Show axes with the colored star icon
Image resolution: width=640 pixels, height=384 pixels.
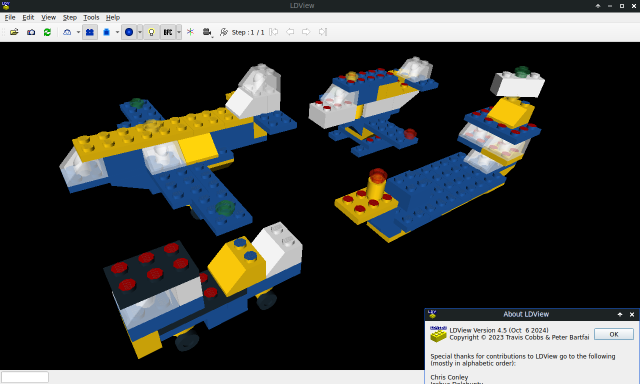(190, 32)
